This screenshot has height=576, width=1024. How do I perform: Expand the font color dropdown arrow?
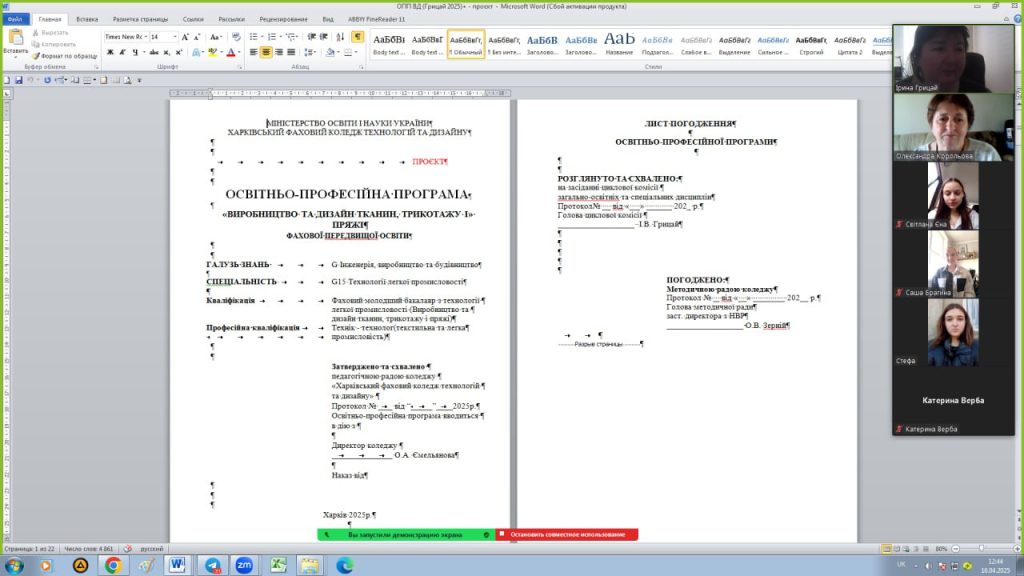[x=240, y=52]
